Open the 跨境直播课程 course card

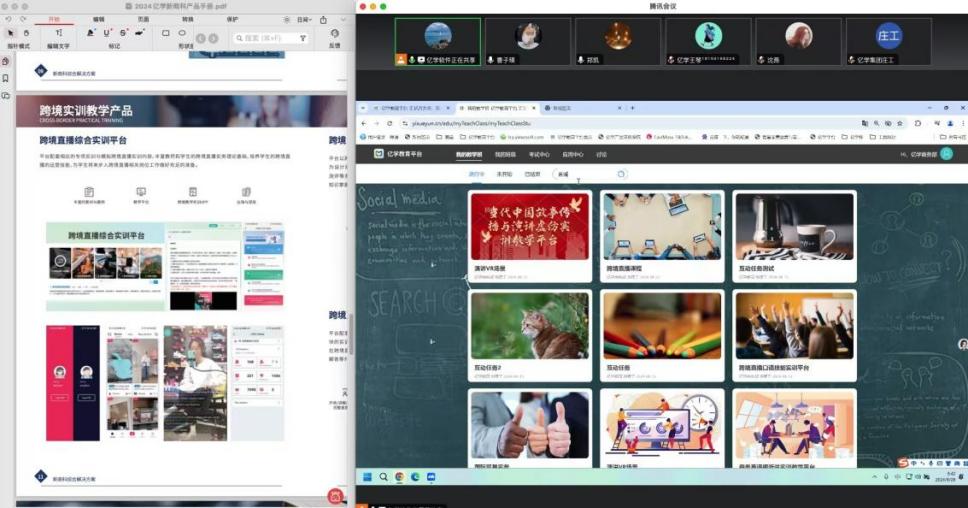661,235
